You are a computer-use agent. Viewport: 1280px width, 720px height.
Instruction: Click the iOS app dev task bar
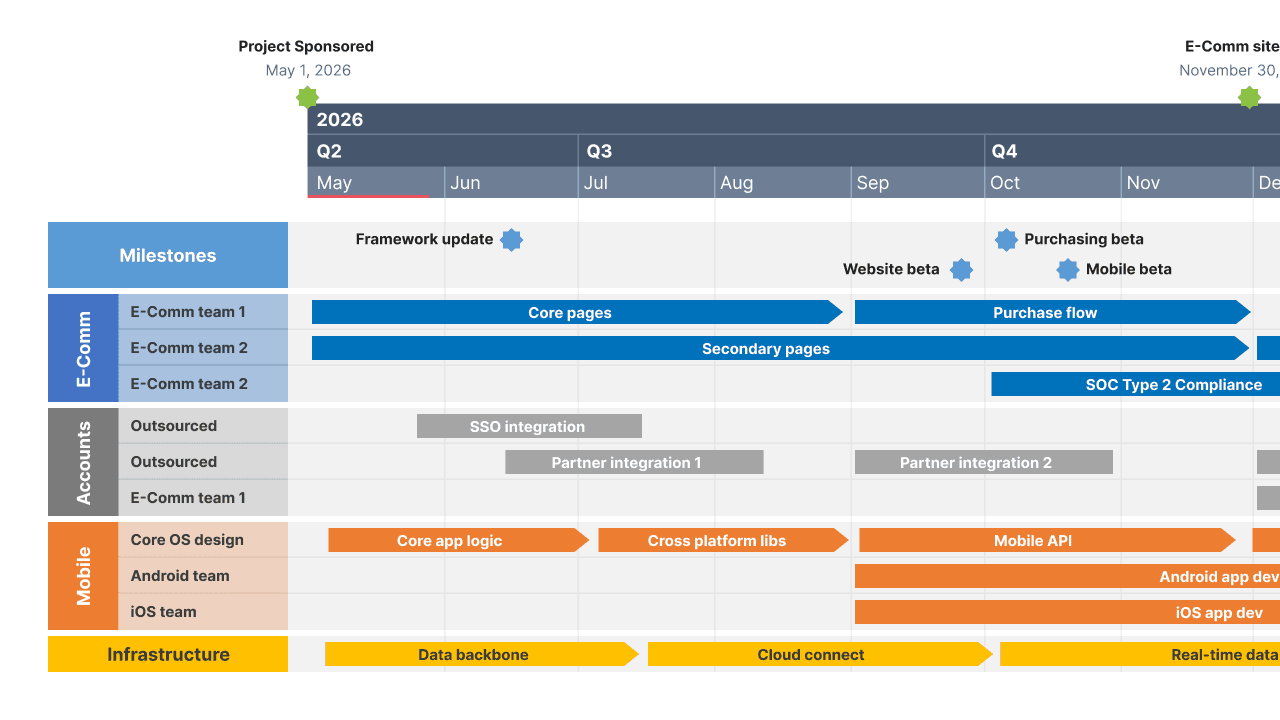click(1067, 613)
